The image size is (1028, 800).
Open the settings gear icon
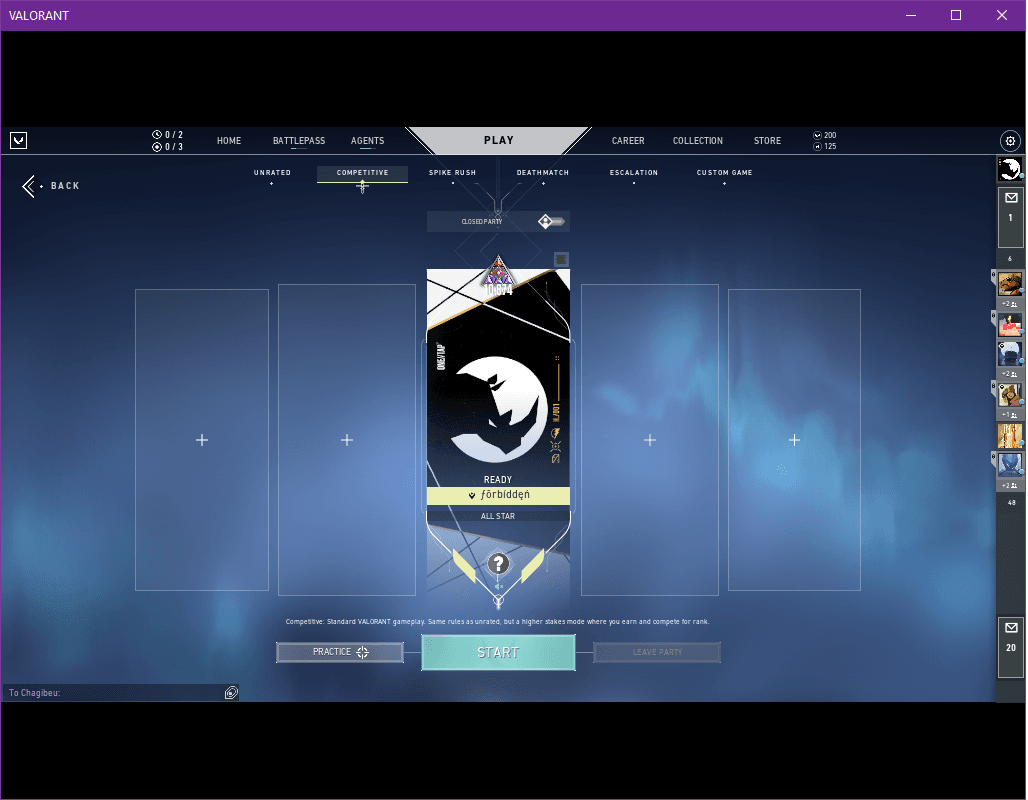[1010, 141]
